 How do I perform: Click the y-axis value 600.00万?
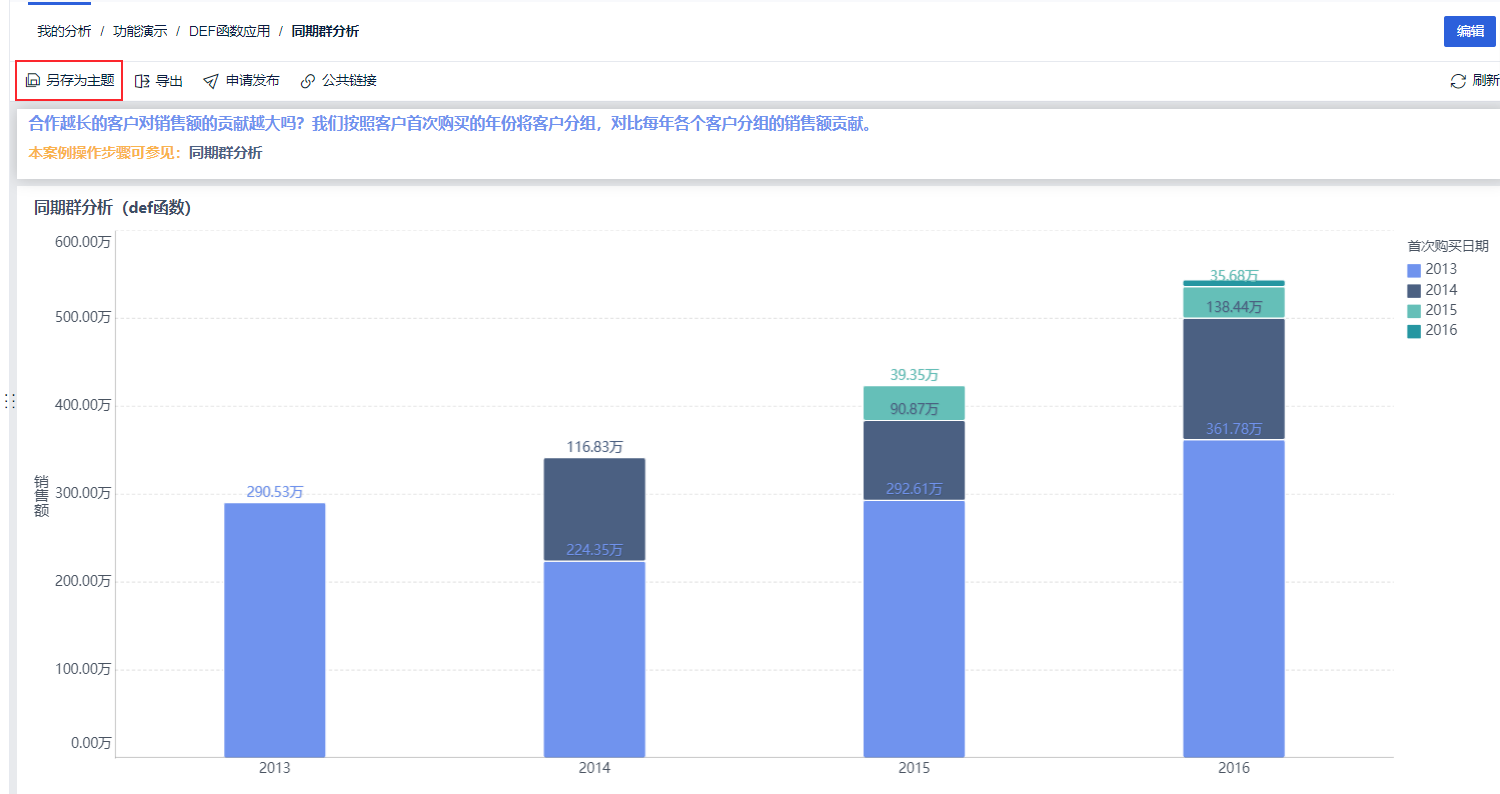click(81, 241)
